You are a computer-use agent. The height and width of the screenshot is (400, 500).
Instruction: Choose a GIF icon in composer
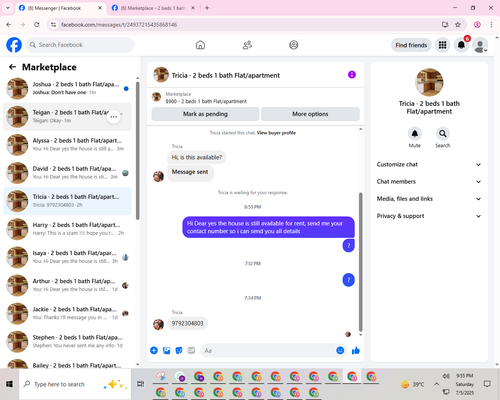pos(191,350)
